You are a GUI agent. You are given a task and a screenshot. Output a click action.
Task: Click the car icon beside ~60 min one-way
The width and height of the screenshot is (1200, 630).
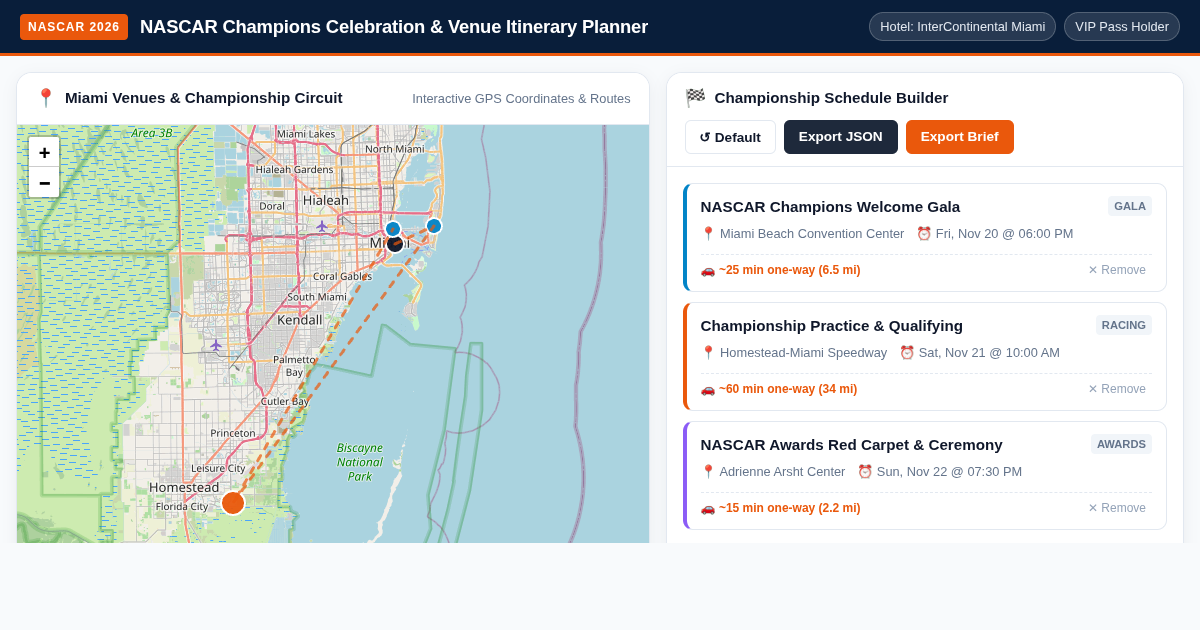coord(708,389)
